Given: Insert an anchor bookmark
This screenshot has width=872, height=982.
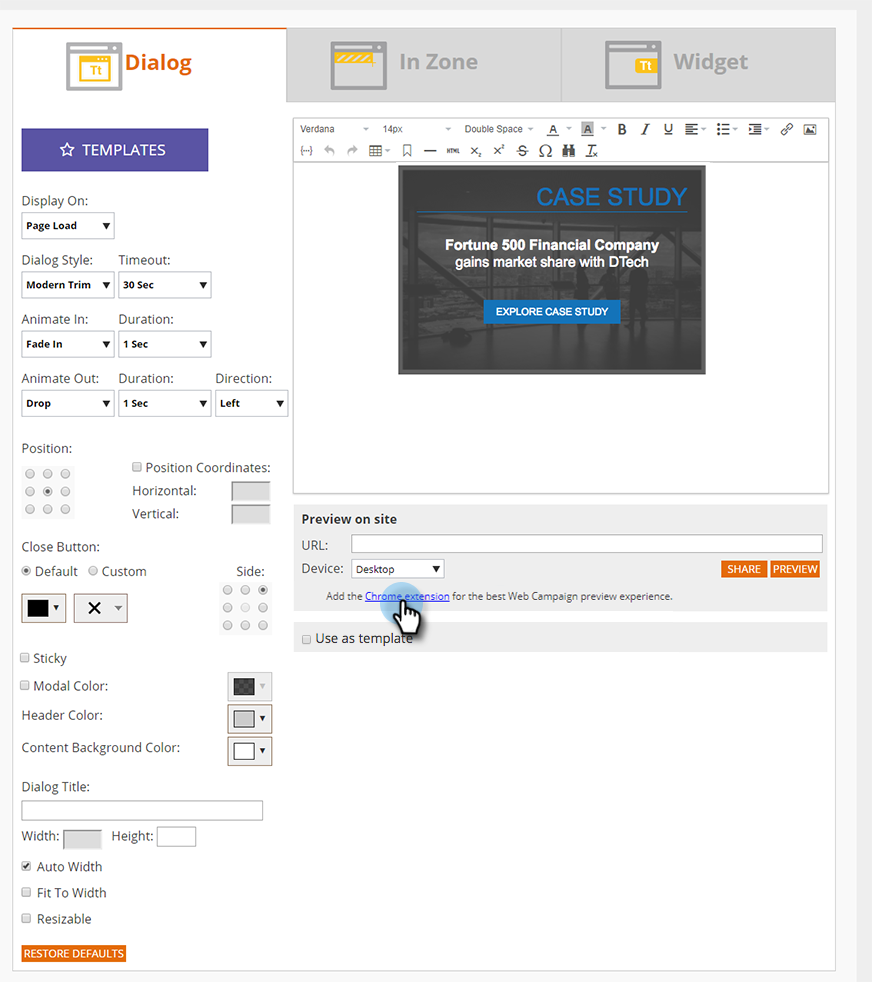Looking at the screenshot, I should [407, 150].
